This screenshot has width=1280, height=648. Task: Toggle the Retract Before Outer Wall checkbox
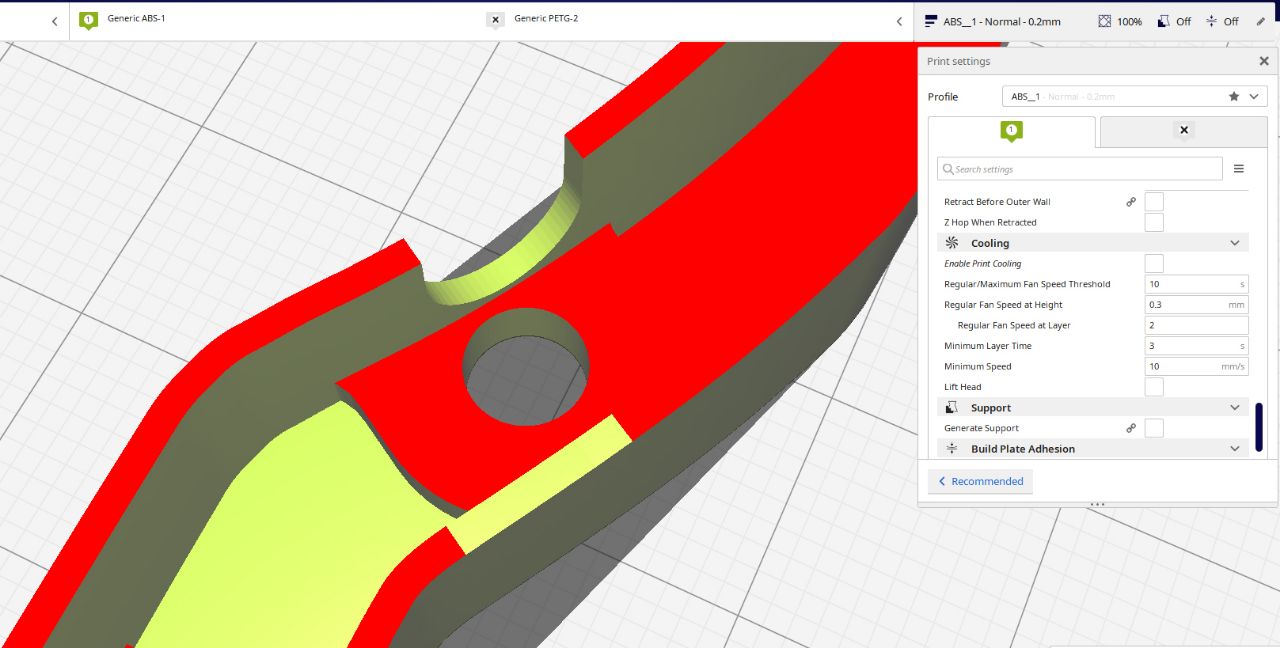(1154, 202)
